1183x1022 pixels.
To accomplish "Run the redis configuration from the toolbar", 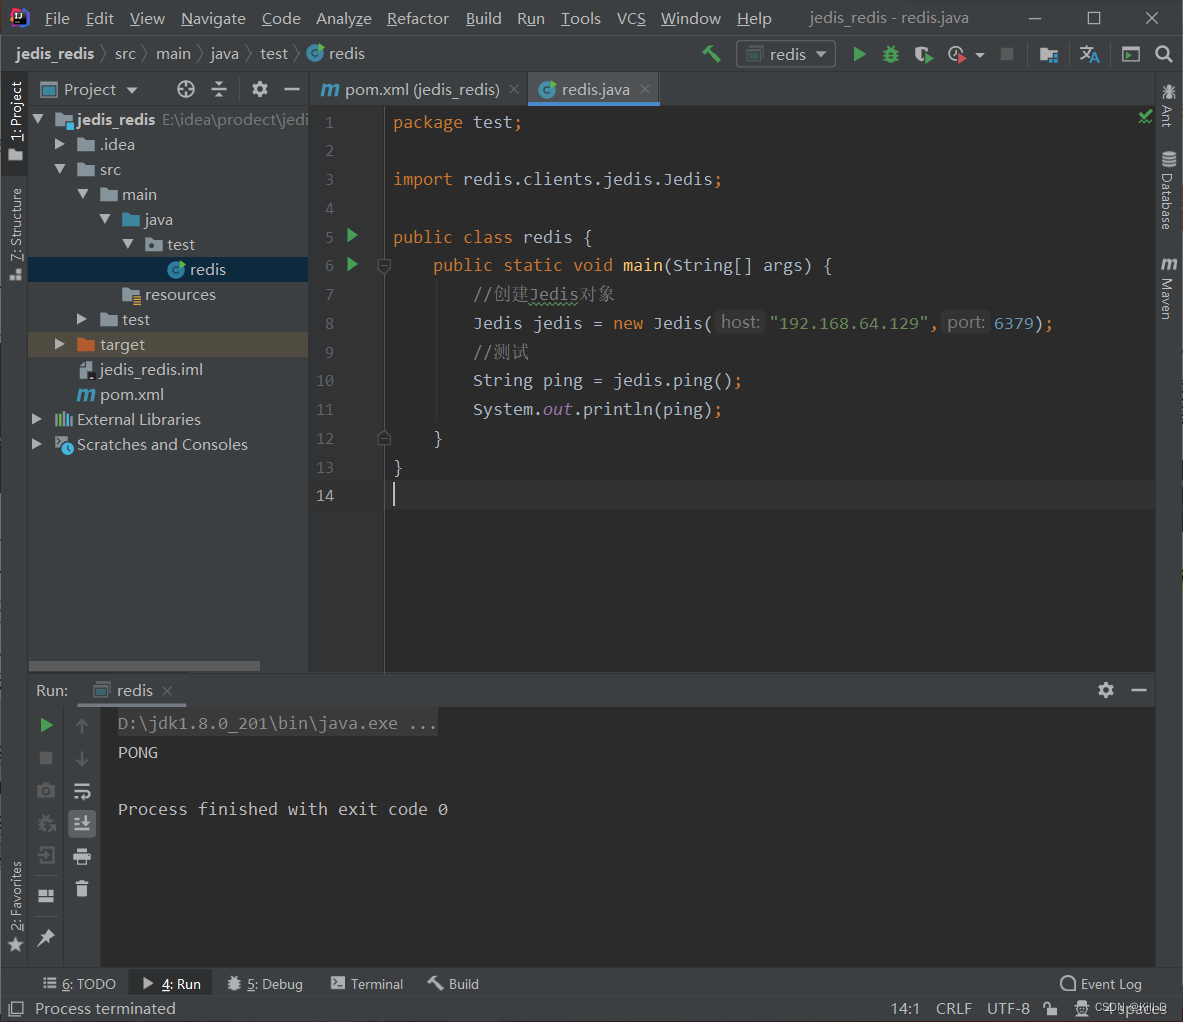I will tap(859, 54).
